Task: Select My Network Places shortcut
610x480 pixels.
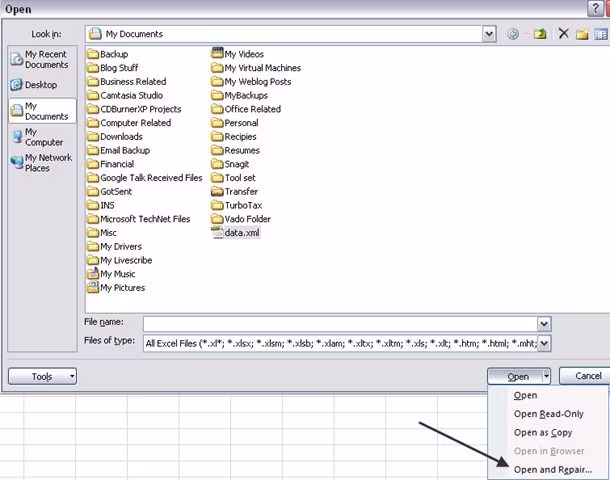Action: [x=42, y=163]
